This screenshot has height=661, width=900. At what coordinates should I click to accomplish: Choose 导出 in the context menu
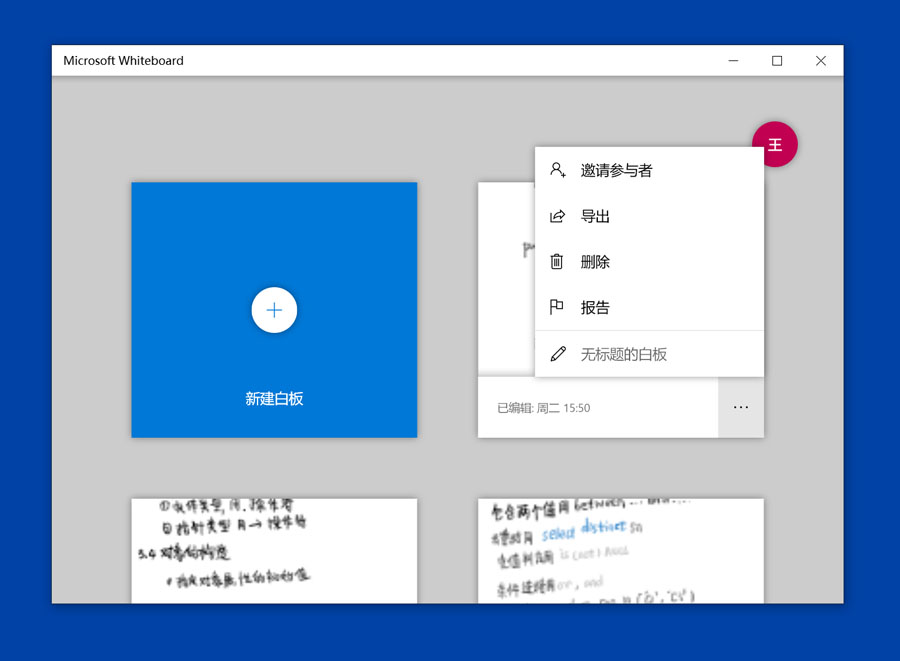pyautogui.click(x=649, y=216)
